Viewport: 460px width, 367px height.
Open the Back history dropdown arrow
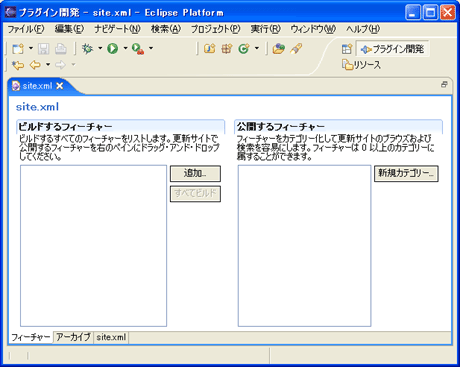pyautogui.click(x=48, y=64)
